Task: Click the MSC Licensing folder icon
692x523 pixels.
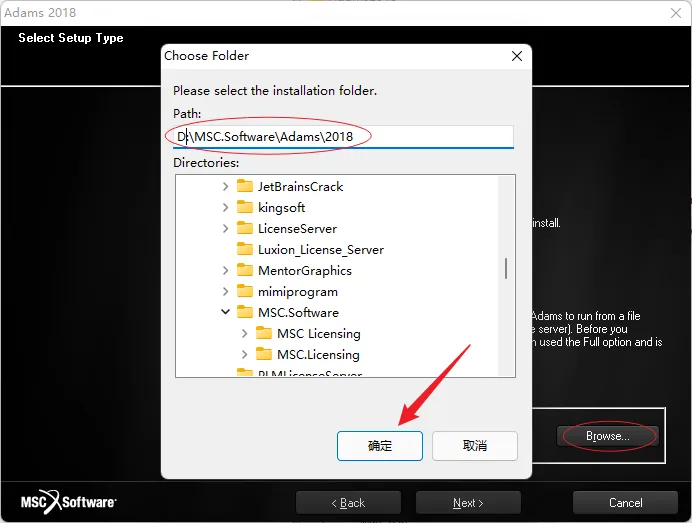Action: 264,333
